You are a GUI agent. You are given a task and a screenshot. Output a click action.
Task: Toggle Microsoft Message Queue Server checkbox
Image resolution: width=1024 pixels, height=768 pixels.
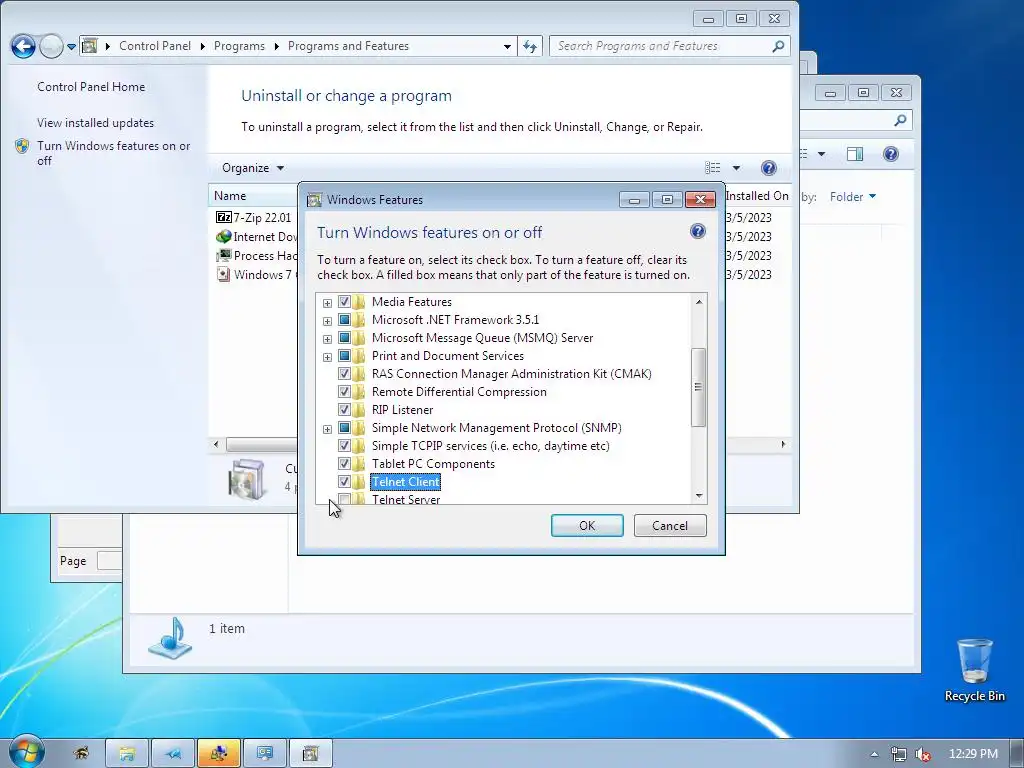344,338
